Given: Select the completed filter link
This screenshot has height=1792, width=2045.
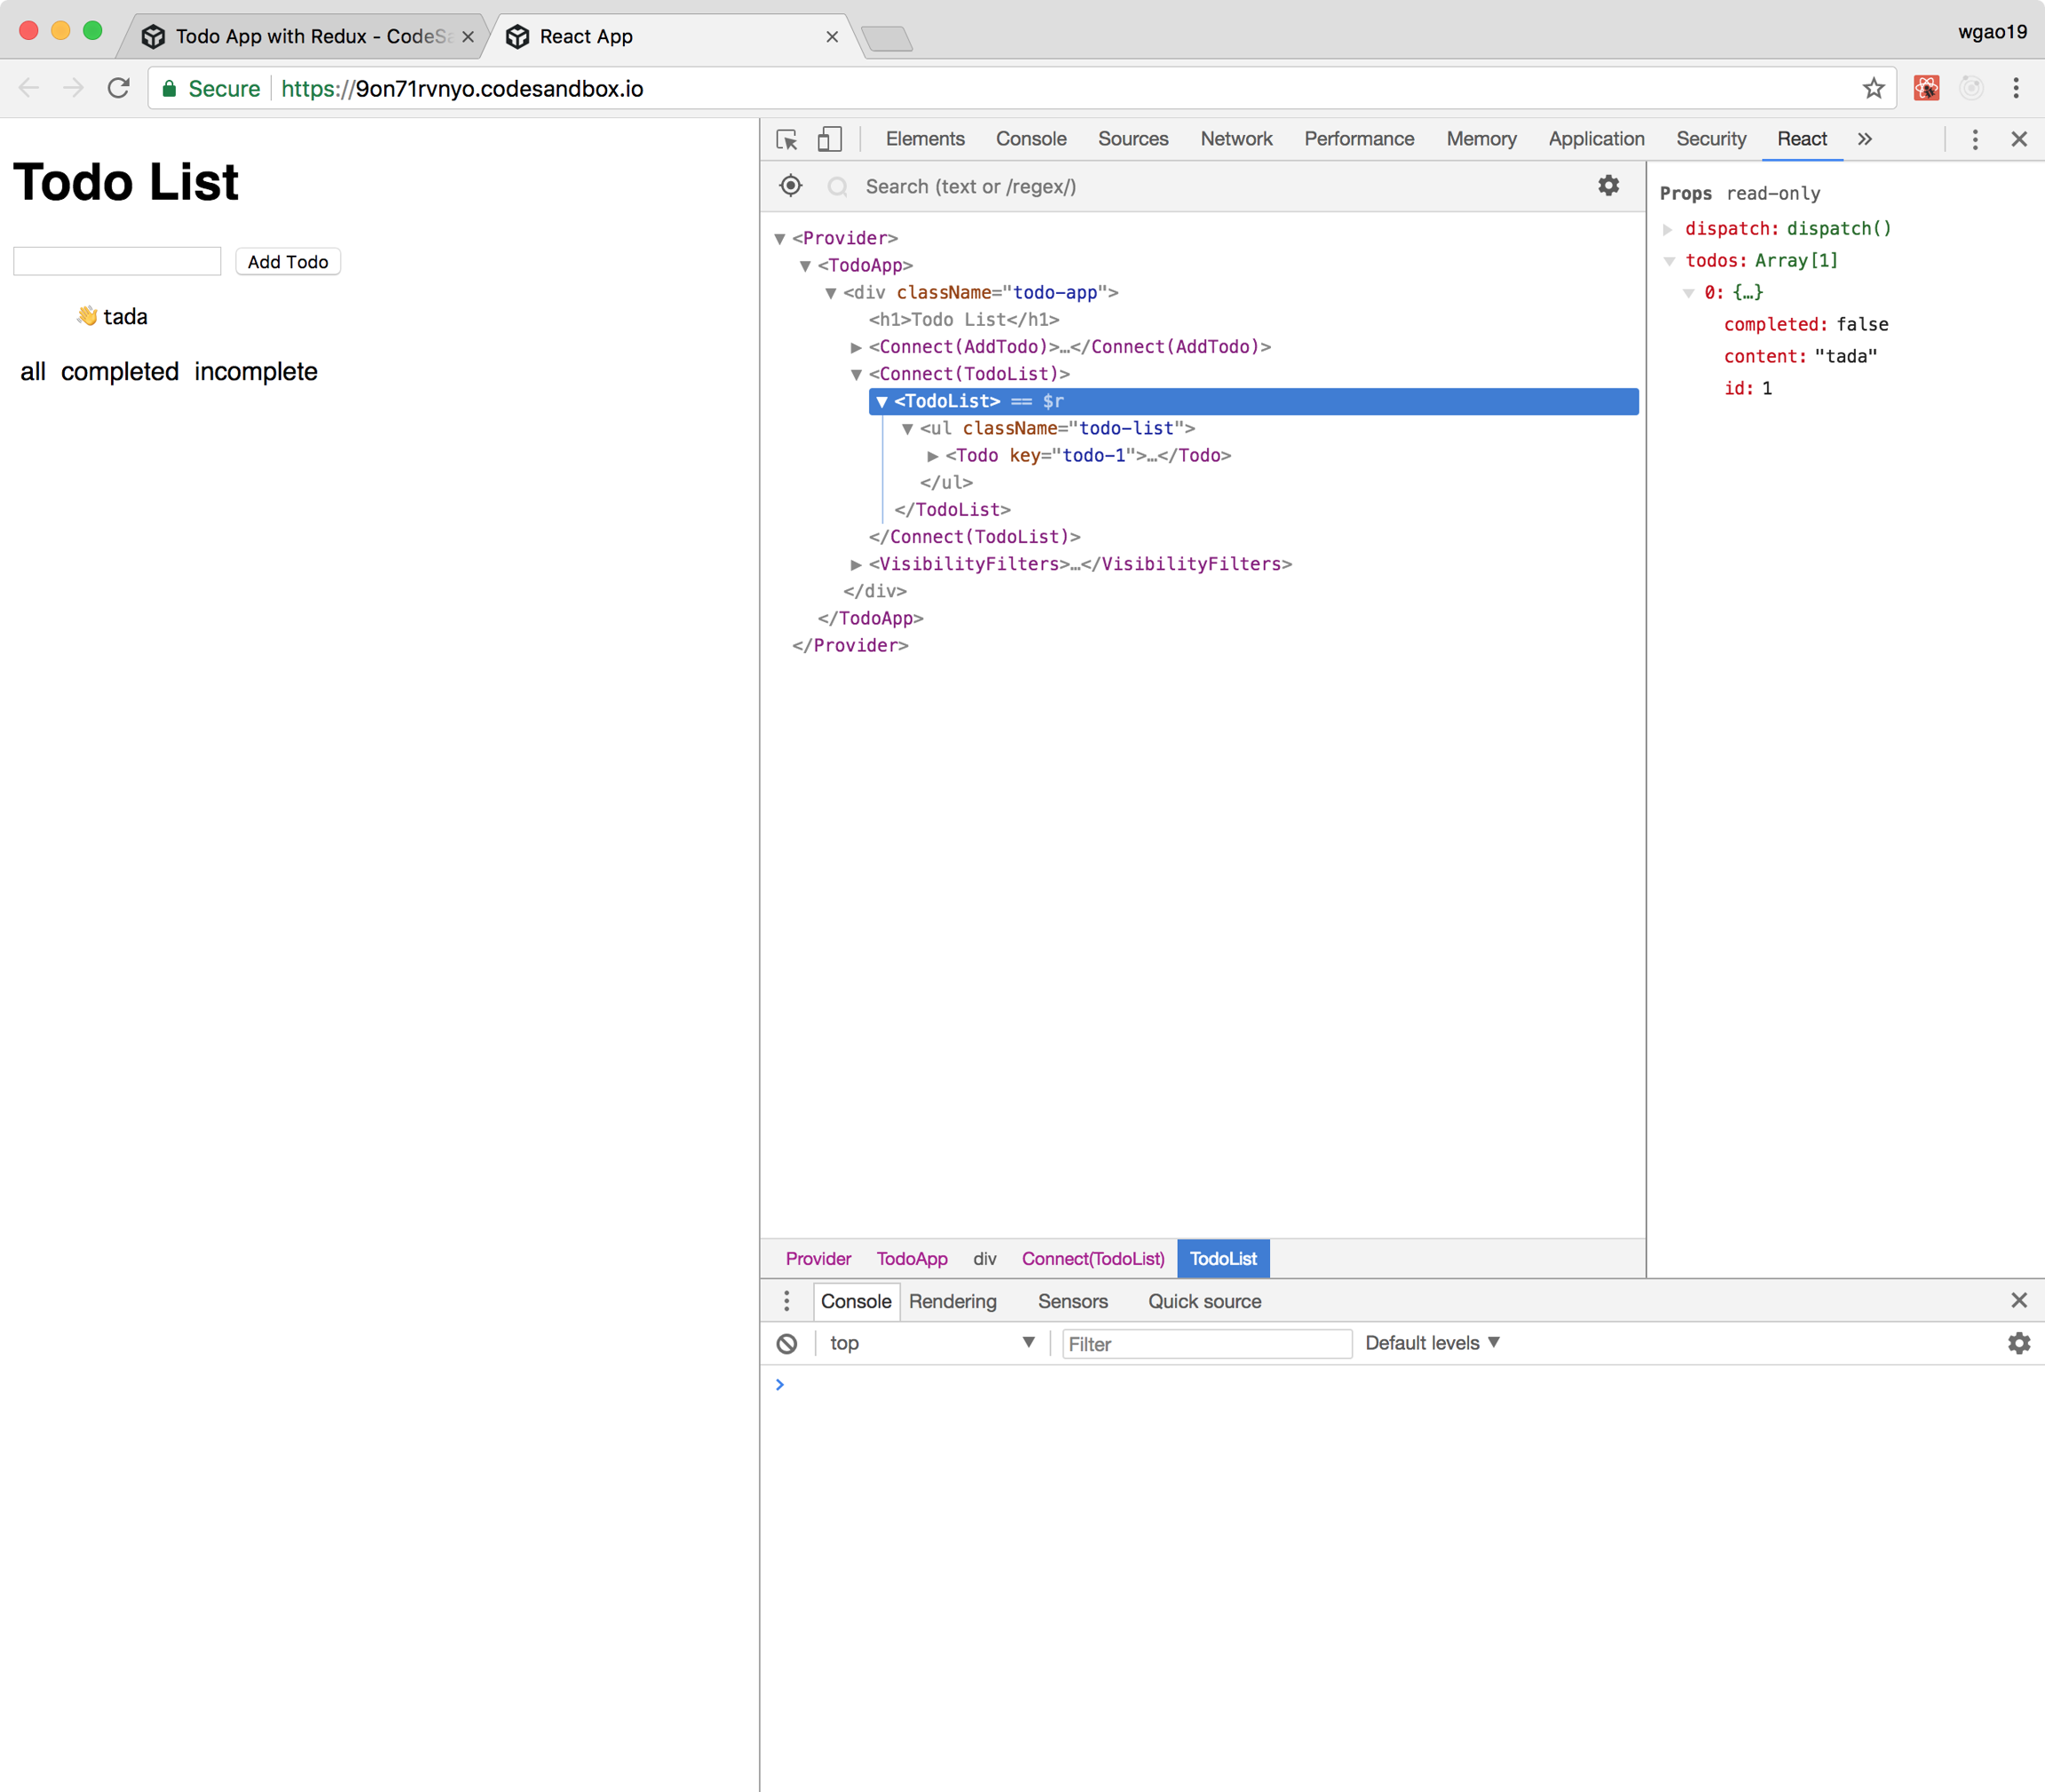Looking at the screenshot, I should click(120, 372).
